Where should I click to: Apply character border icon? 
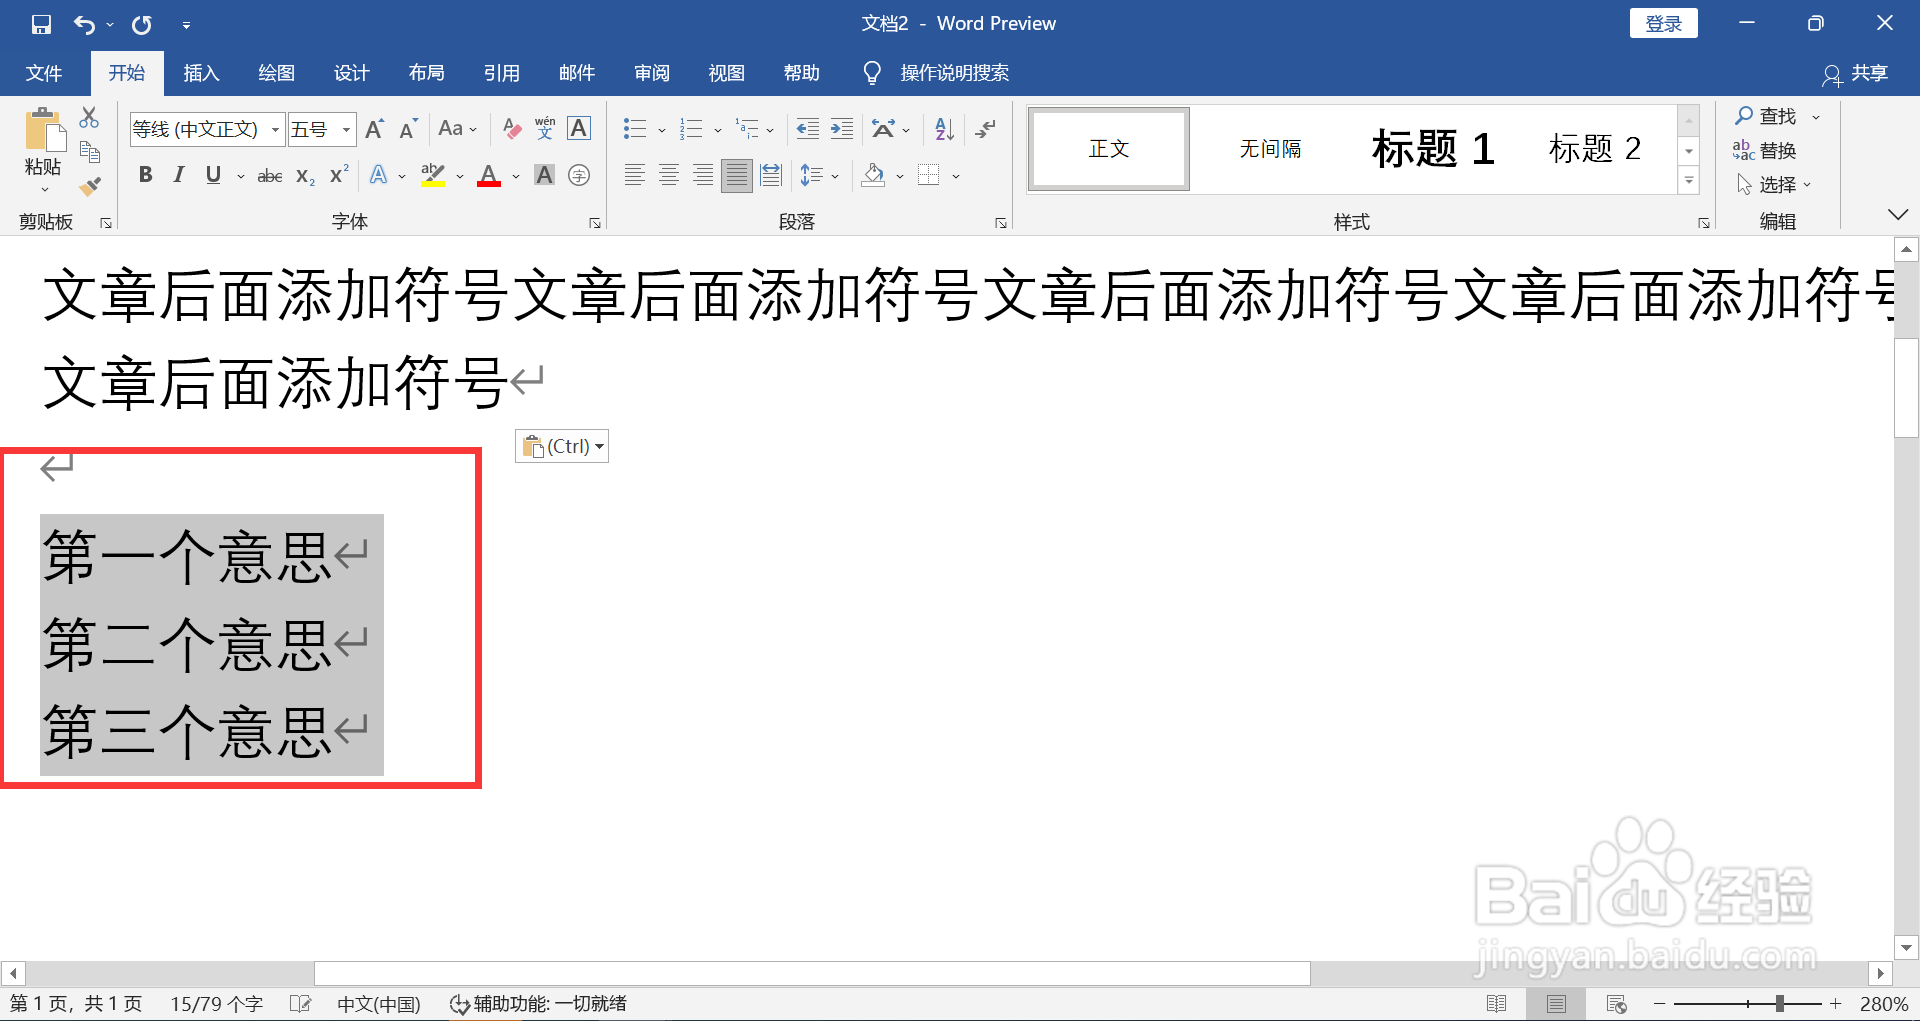579,129
